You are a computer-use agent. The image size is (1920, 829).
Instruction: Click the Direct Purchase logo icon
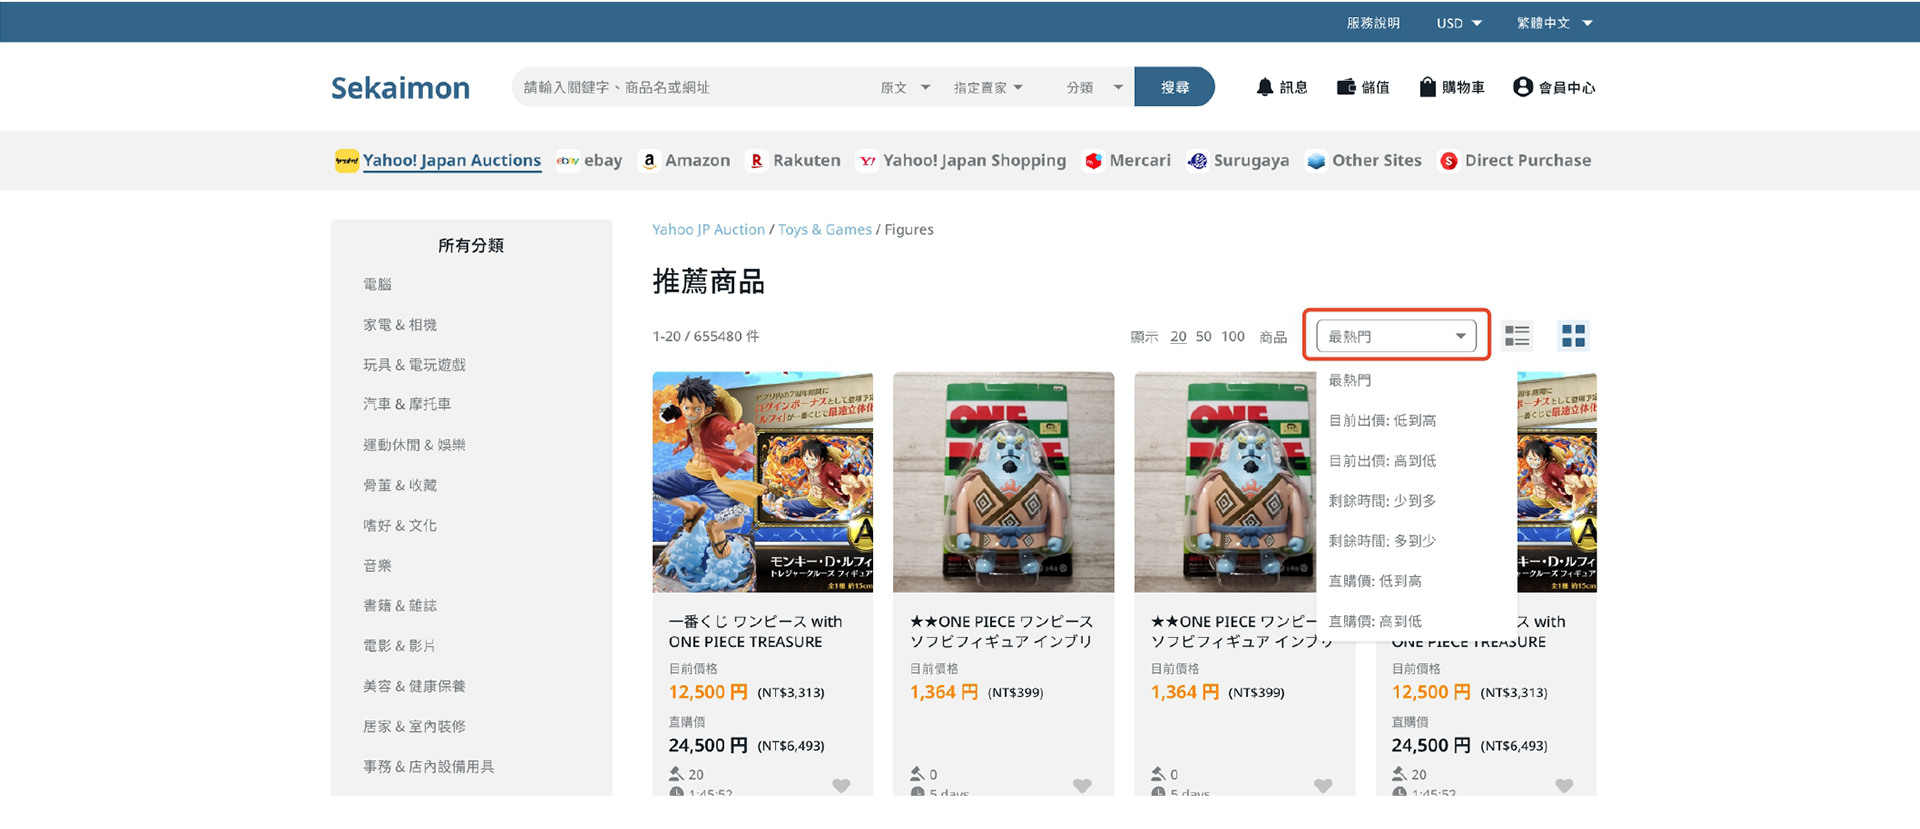[x=1448, y=160]
